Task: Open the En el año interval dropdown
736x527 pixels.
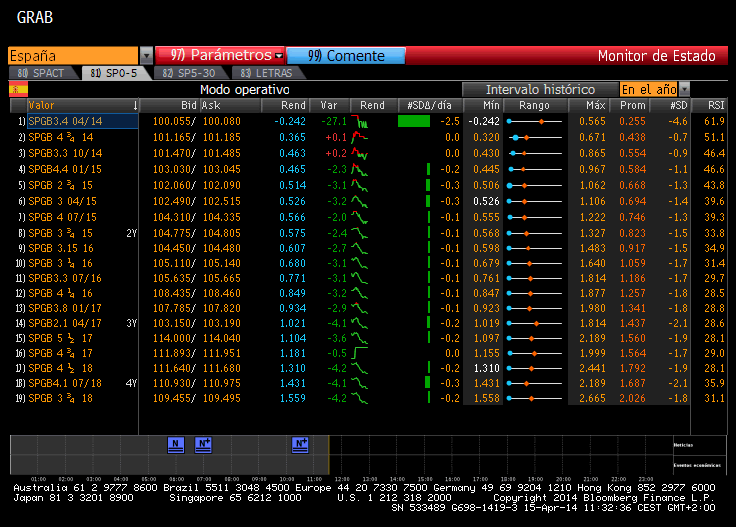Action: coord(684,89)
